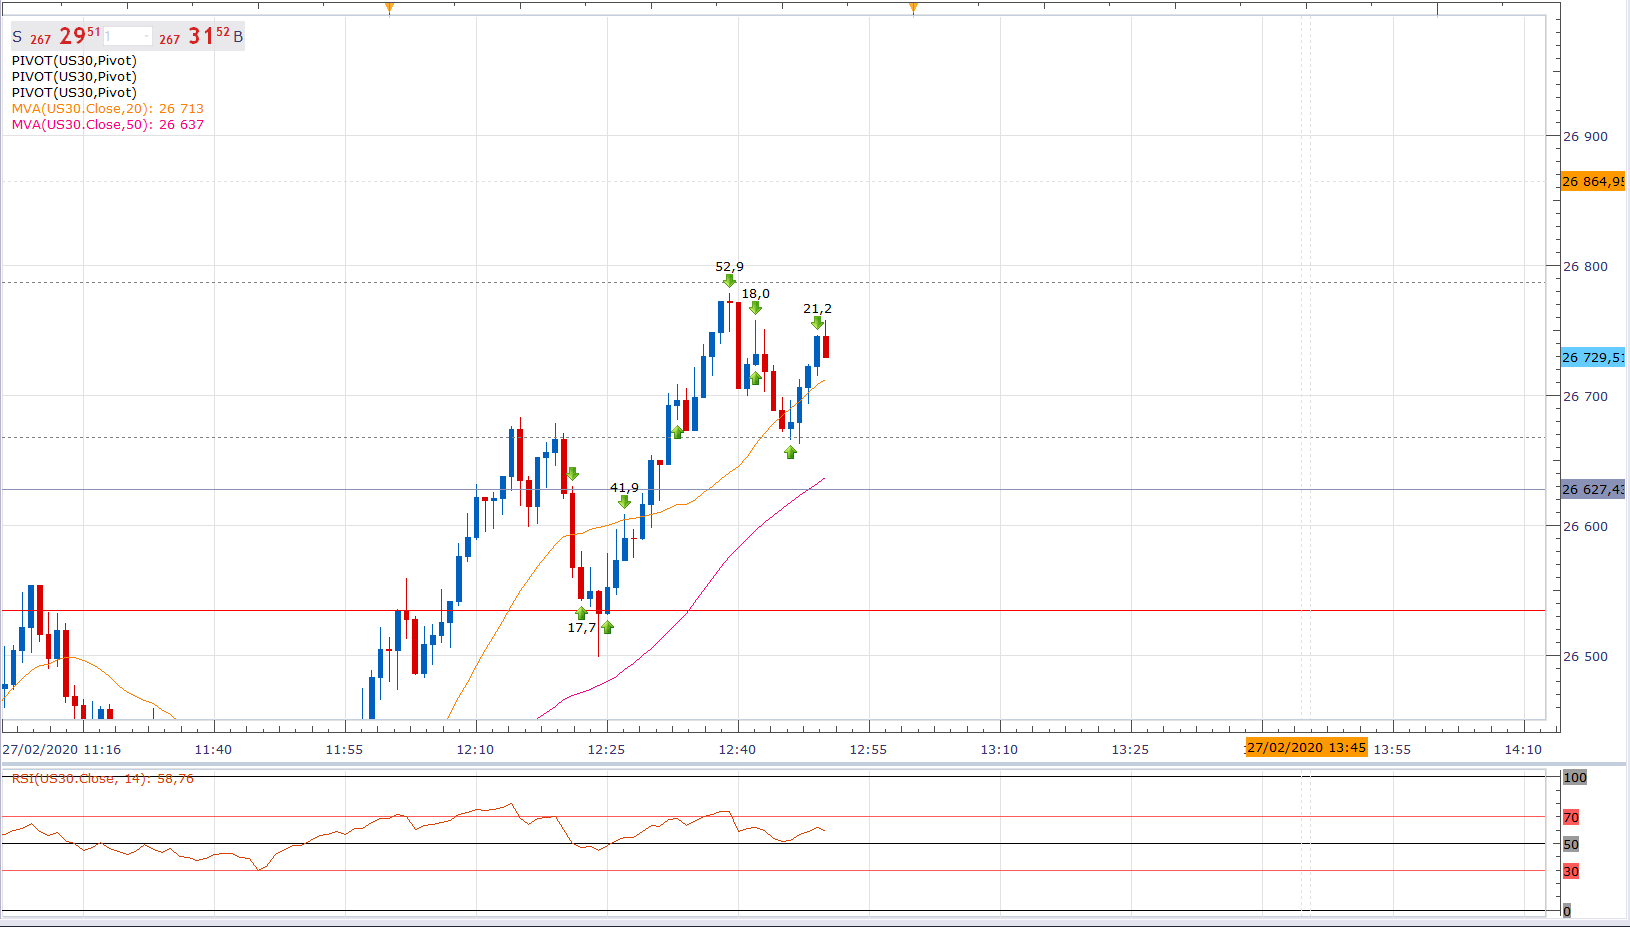Click the RSI 30 oversold level label
1630x927 pixels.
(x=1571, y=871)
